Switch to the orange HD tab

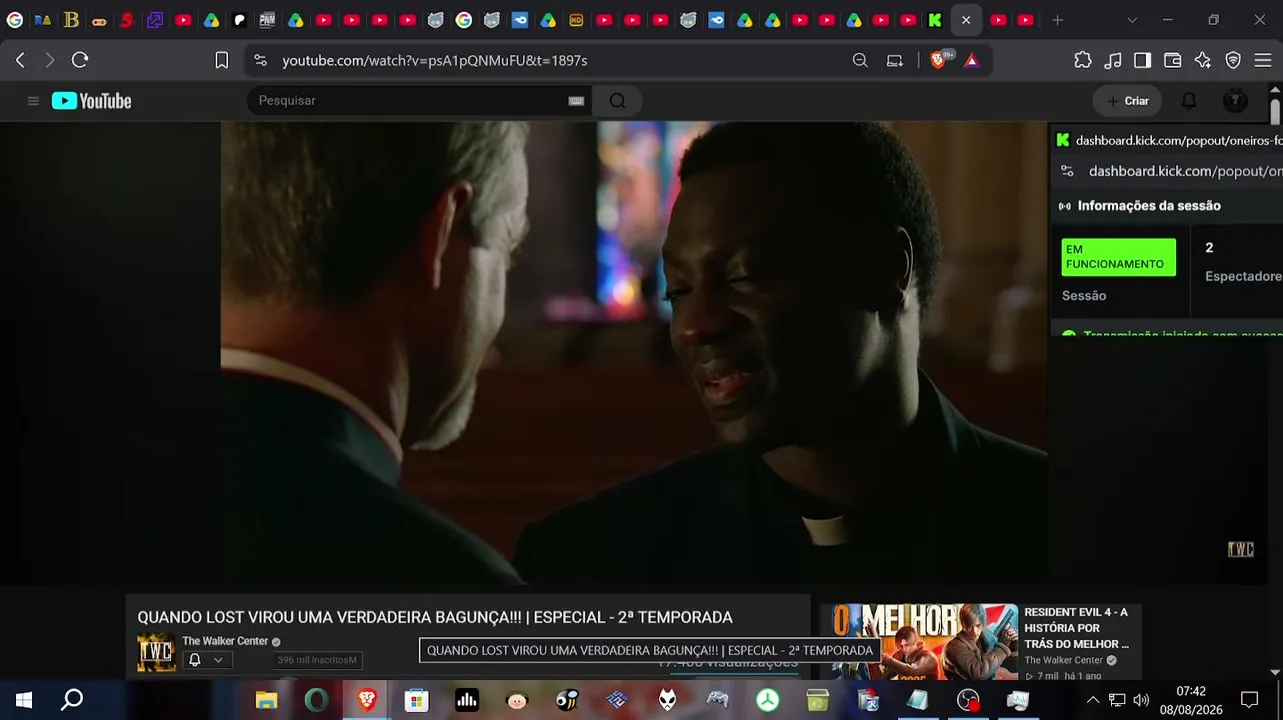[576, 20]
